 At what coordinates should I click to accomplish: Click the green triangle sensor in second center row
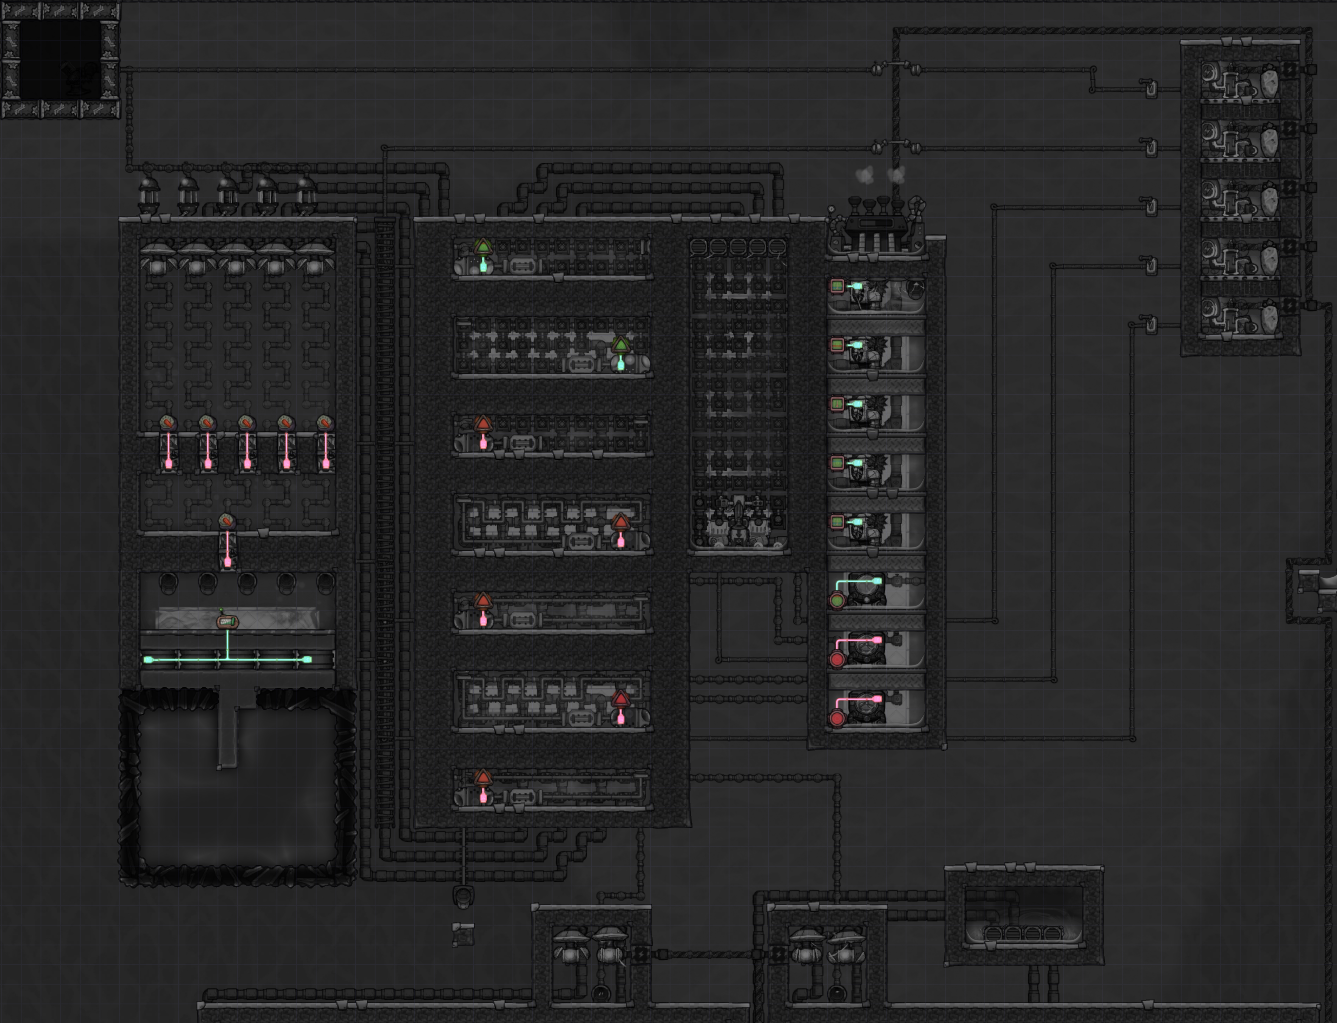(621, 346)
